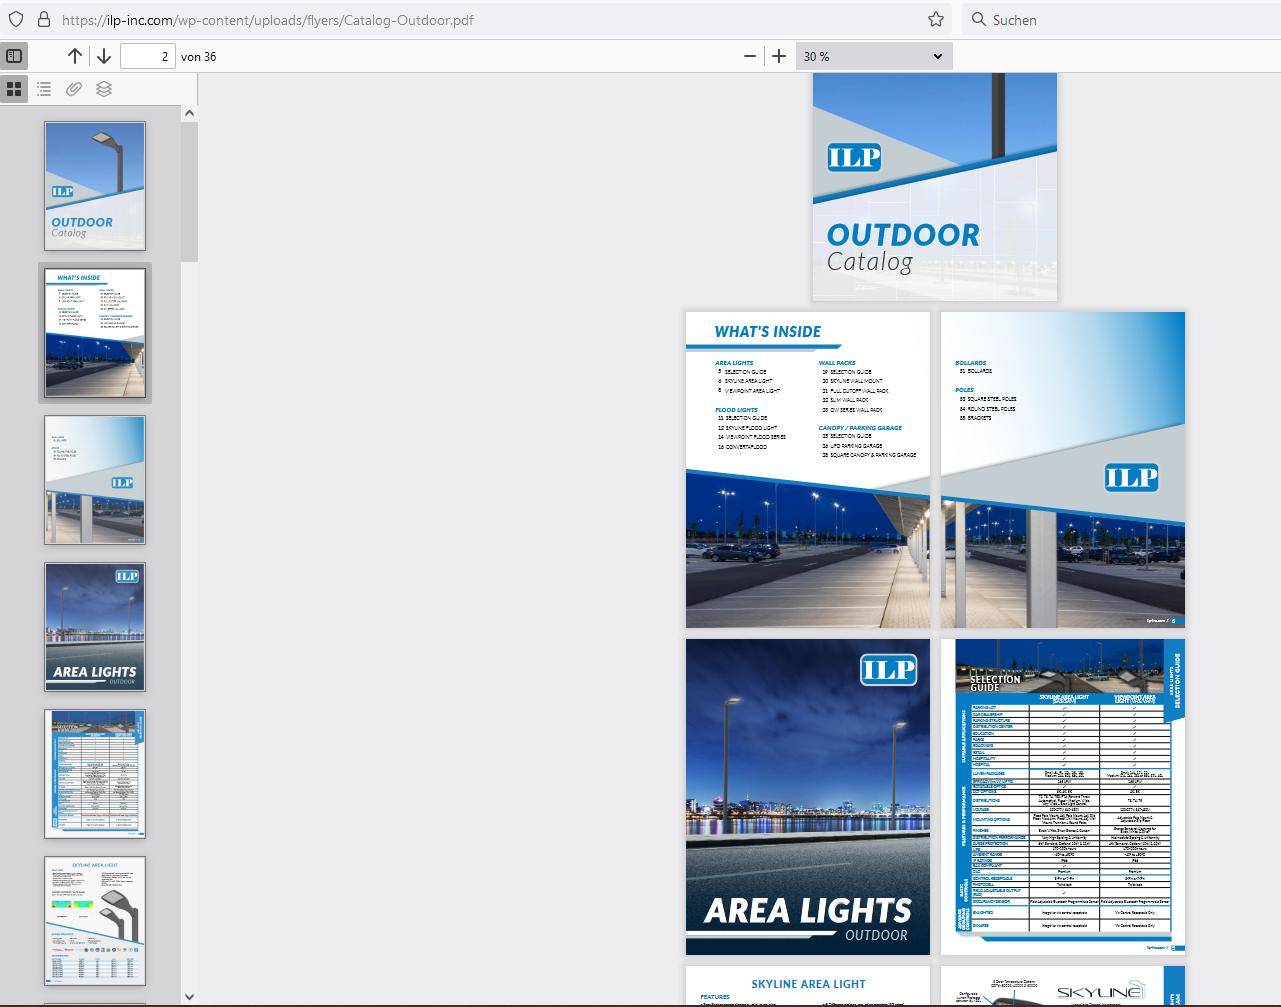The height and width of the screenshot is (1007, 1281).
Task: Open the document outline view
Action: pos(44,89)
